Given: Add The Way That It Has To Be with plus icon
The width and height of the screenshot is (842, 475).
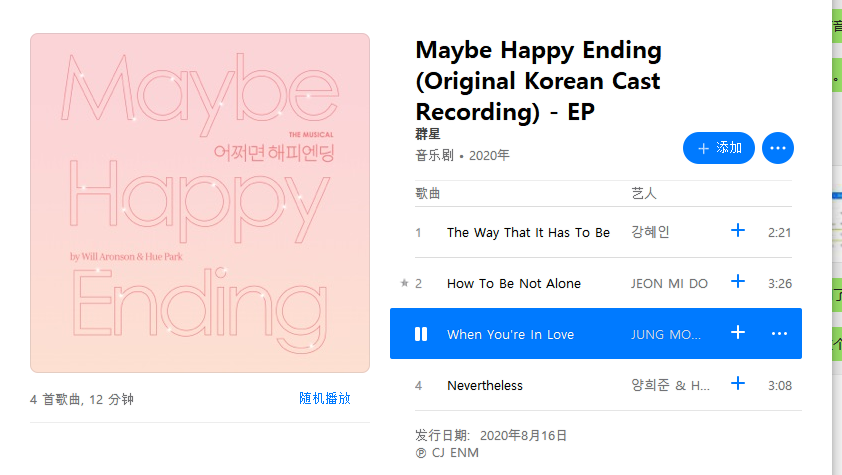Looking at the screenshot, I should [x=738, y=230].
